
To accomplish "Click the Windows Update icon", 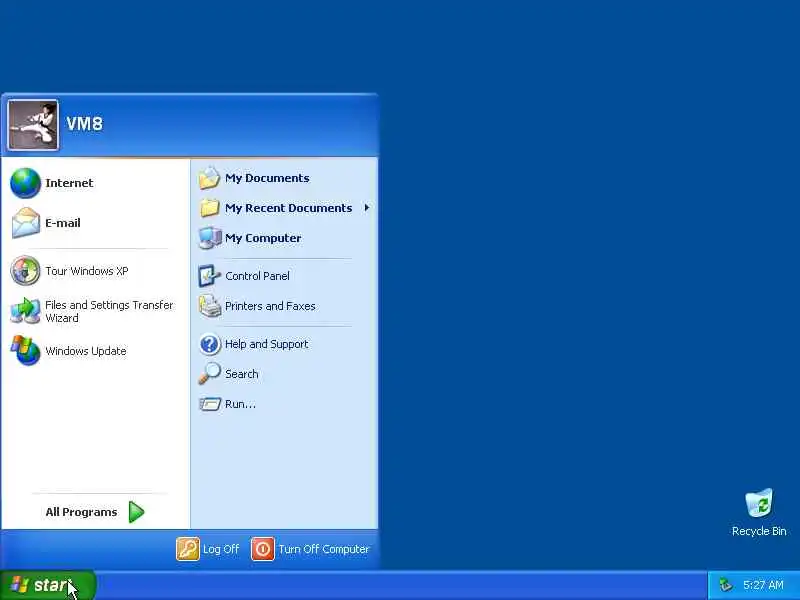I will point(25,351).
